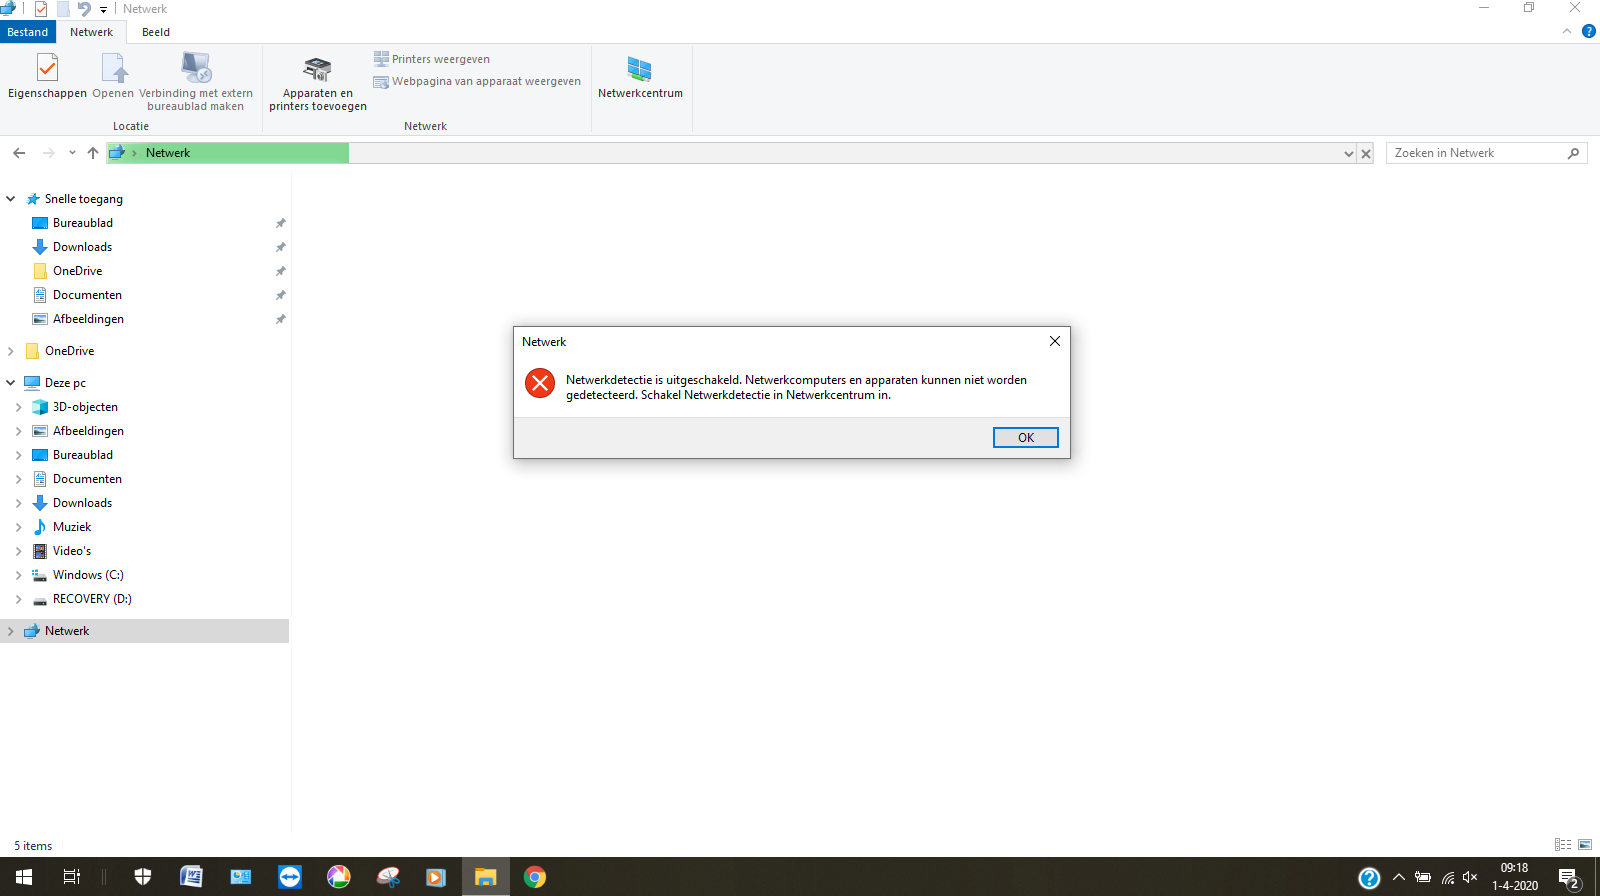Viewport: 1600px width, 896px height.
Task: Open Google Chrome from the taskbar
Action: pyautogui.click(x=535, y=877)
